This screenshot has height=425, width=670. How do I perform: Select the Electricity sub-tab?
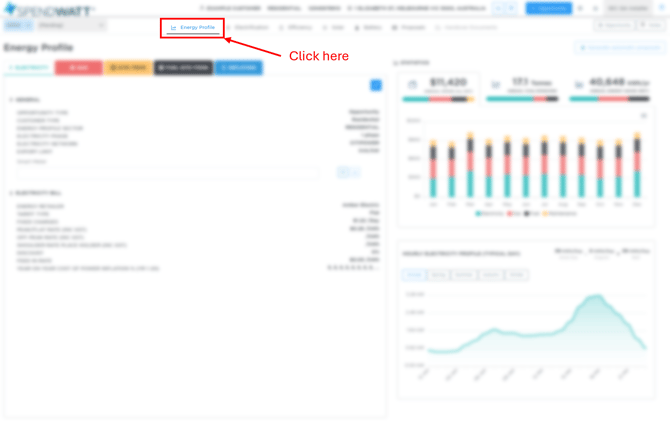pyautogui.click(x=28, y=67)
